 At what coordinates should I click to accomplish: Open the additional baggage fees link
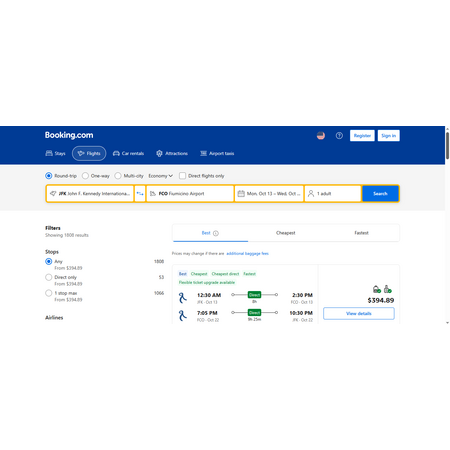coord(247,254)
